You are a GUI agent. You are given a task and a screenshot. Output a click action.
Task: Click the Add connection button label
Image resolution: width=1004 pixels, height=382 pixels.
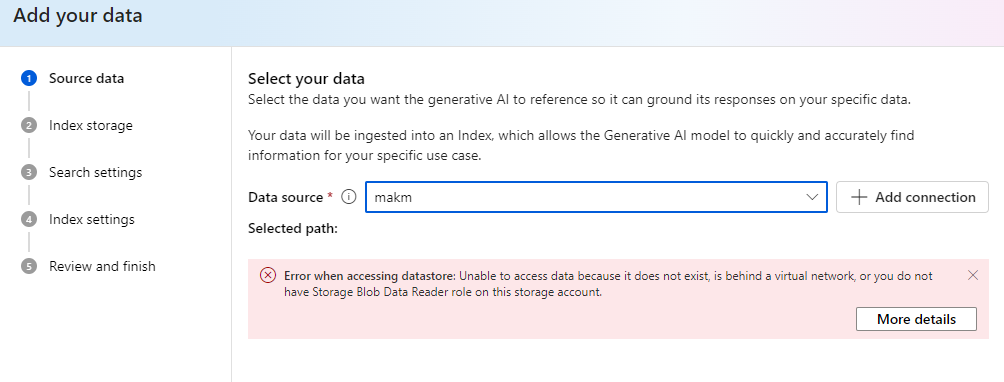click(x=925, y=197)
